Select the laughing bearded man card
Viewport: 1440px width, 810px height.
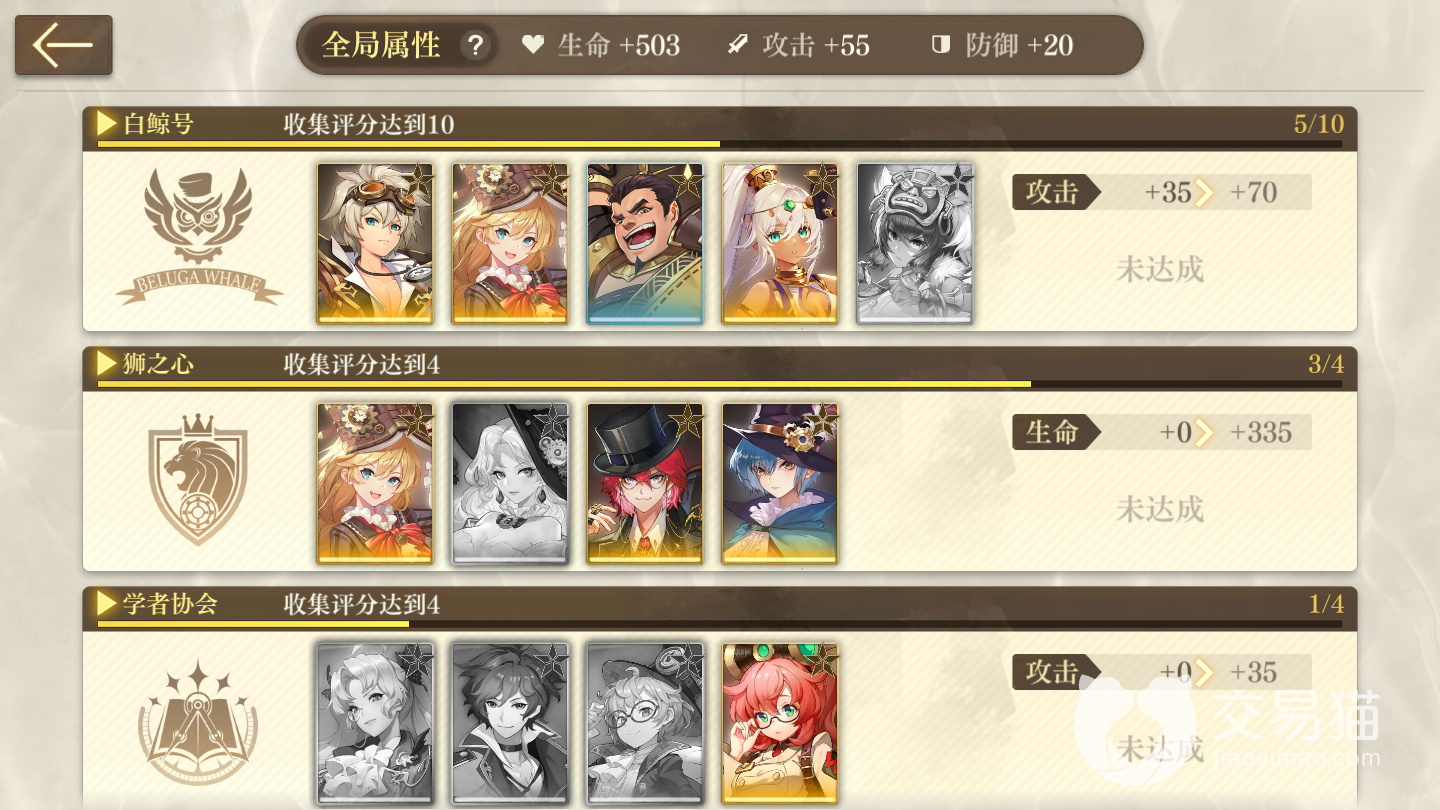645,244
